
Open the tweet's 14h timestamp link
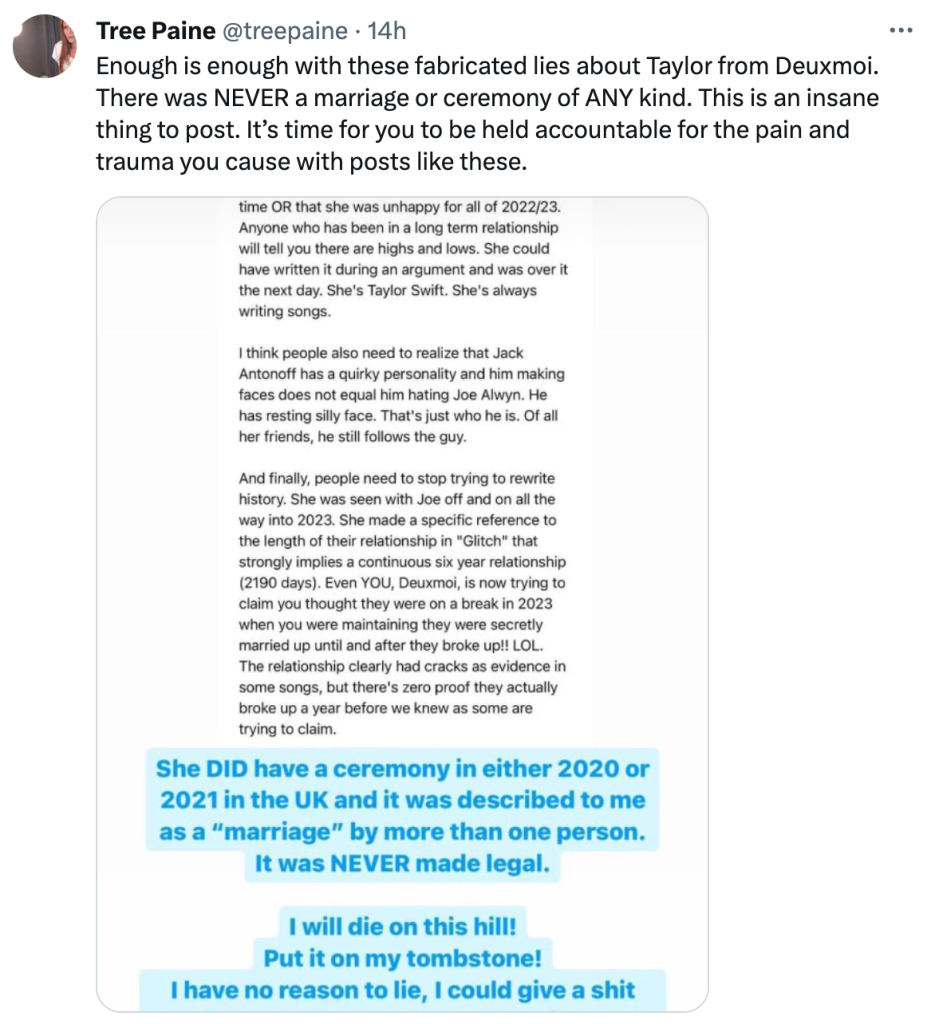coord(387,31)
